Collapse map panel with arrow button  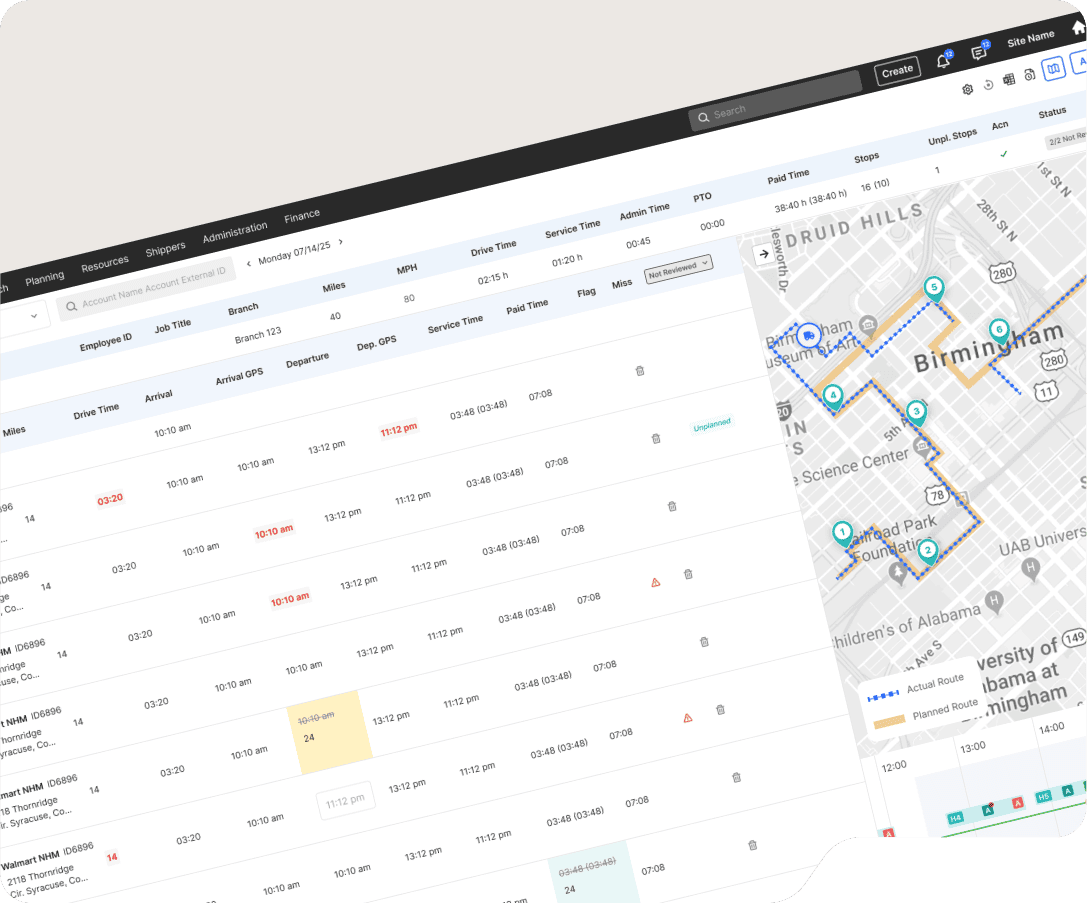click(x=764, y=254)
